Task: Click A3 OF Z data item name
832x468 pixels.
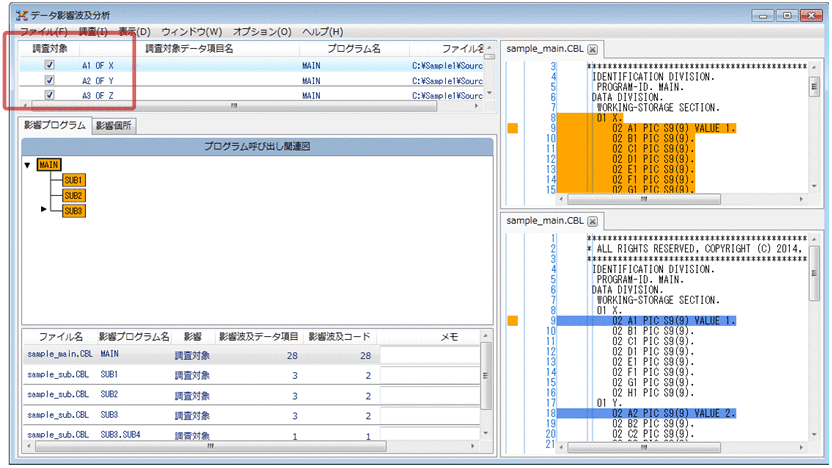Action: pyautogui.click(x=98, y=96)
